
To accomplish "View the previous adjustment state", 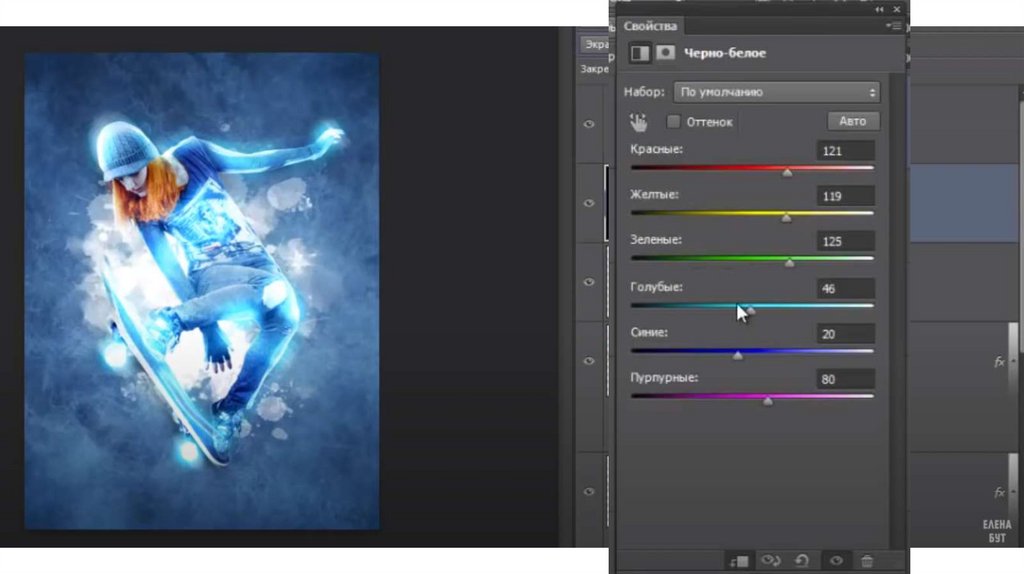I will click(771, 560).
